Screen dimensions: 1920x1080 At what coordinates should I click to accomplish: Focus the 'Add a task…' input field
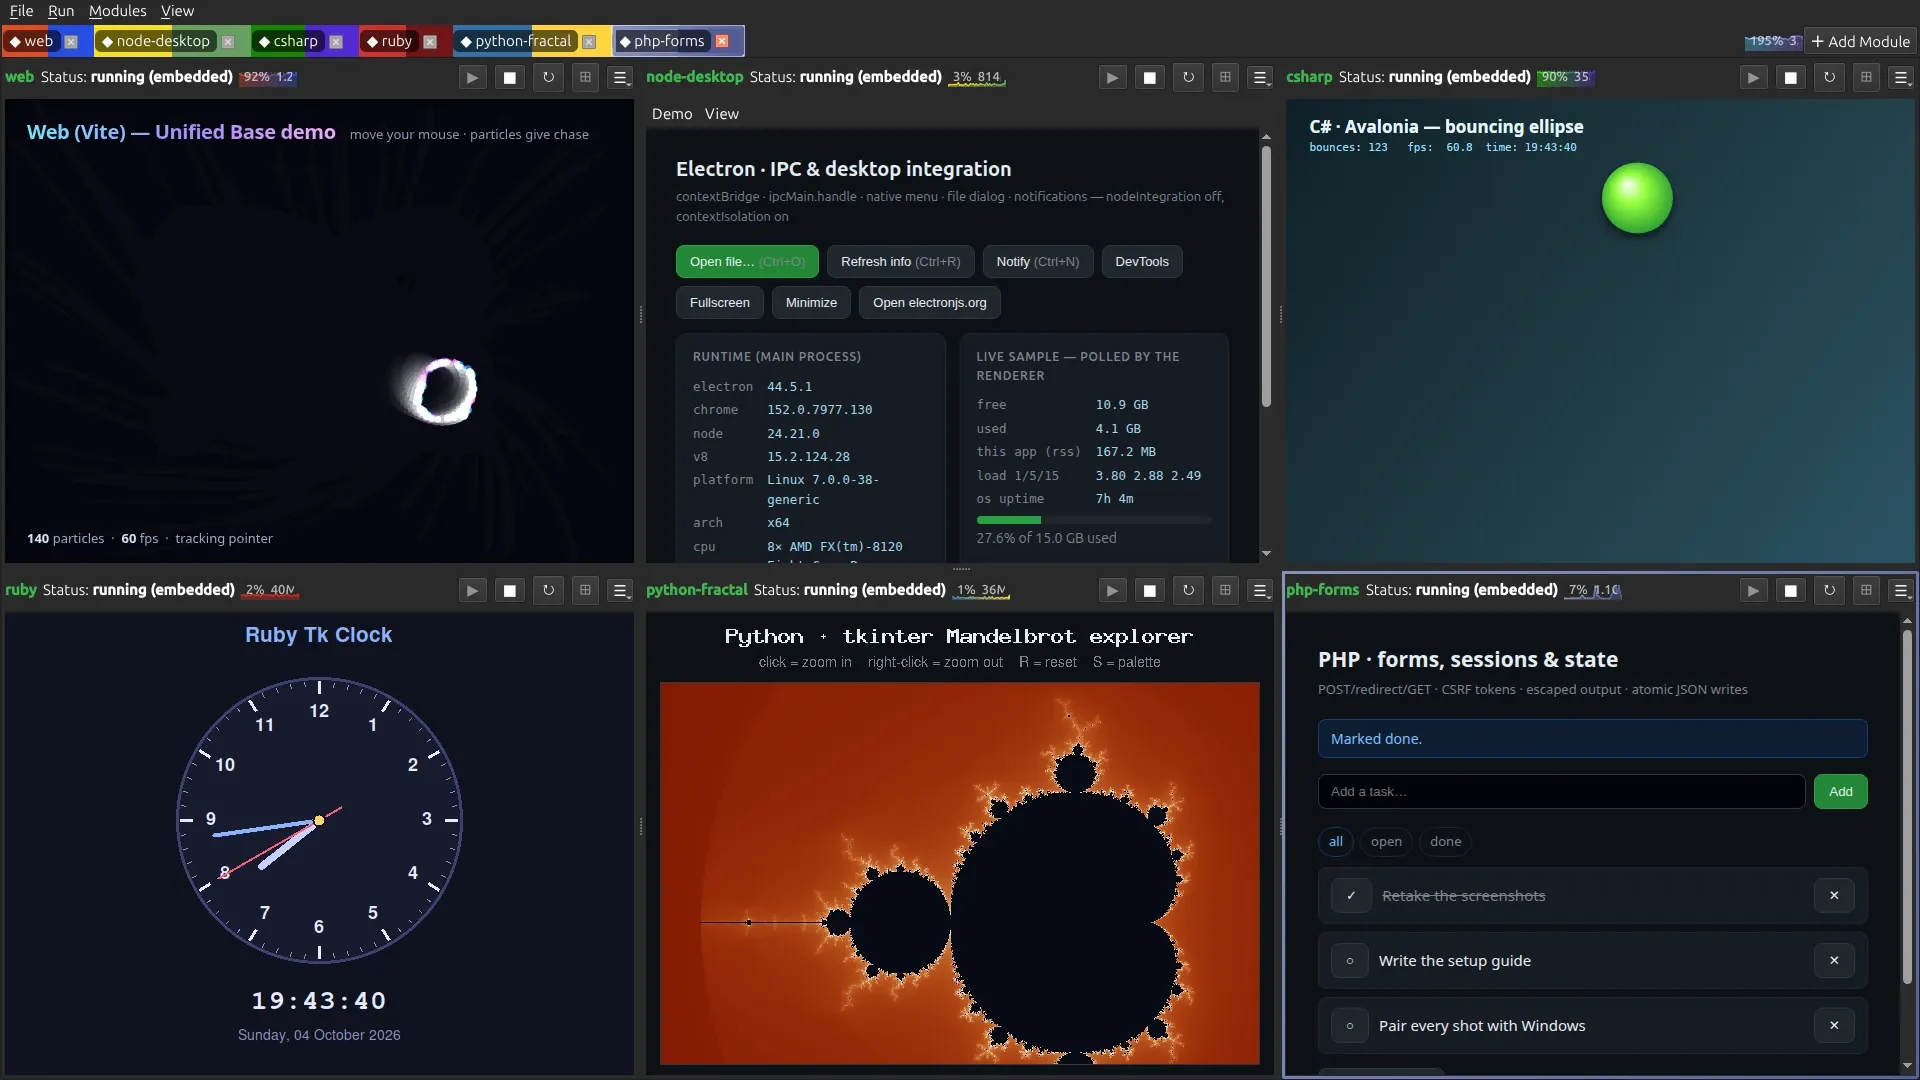(1561, 792)
